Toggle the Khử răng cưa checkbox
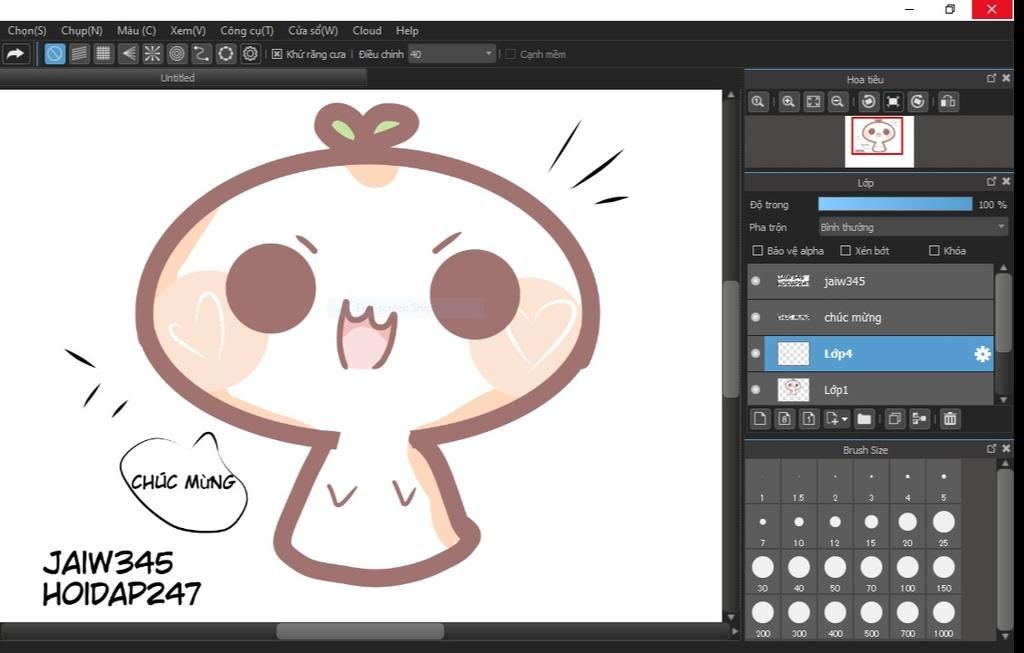 277,54
